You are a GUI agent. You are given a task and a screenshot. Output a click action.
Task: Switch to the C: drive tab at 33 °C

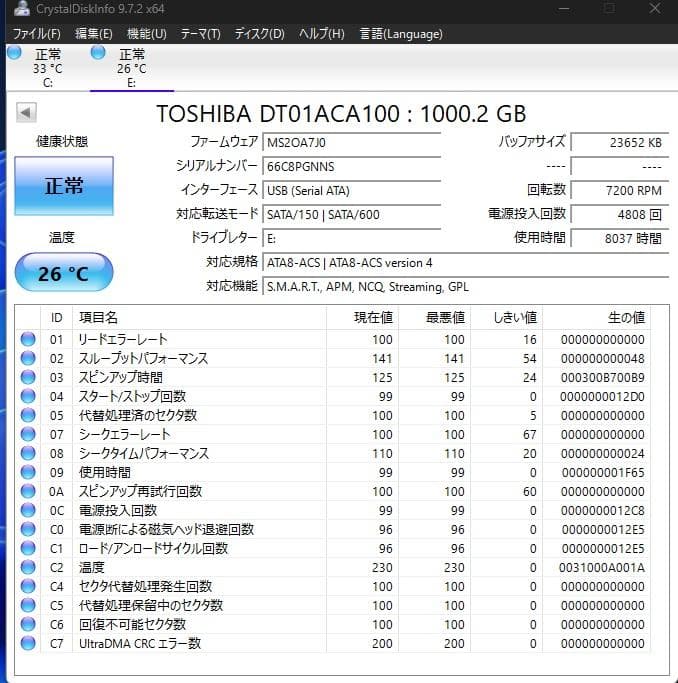(x=47, y=68)
